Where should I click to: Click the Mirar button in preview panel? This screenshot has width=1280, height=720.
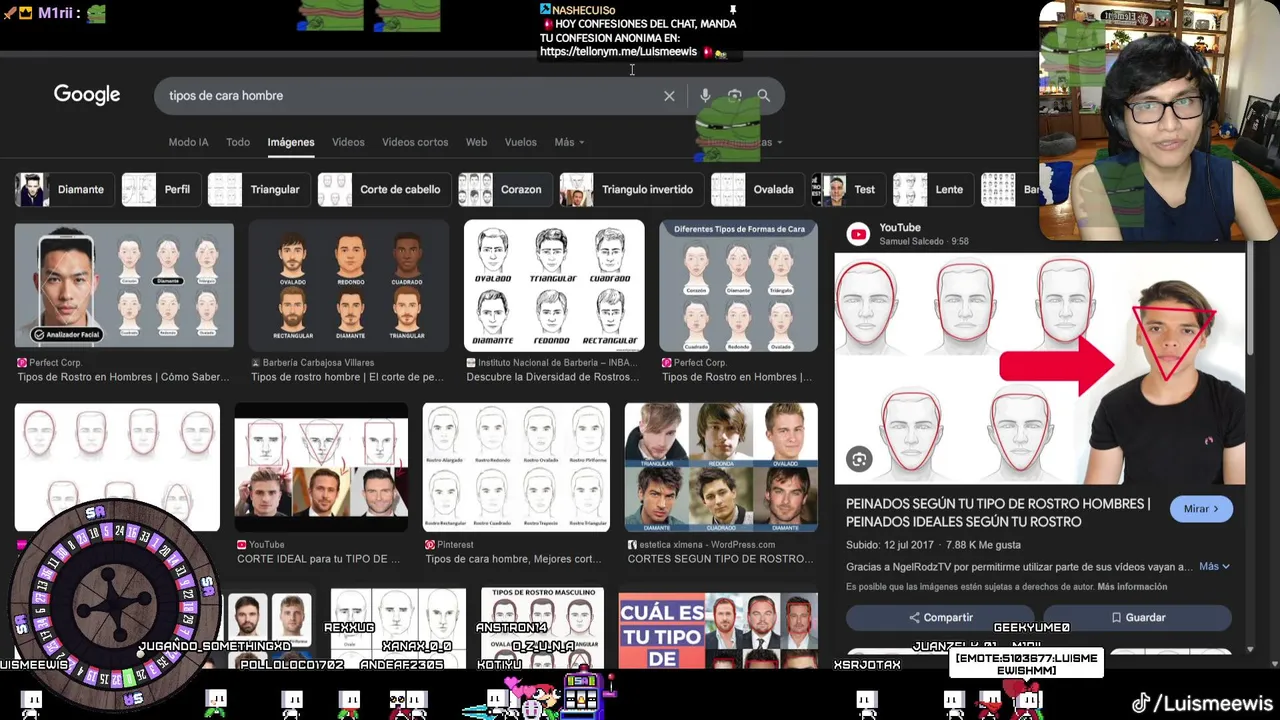click(1201, 509)
